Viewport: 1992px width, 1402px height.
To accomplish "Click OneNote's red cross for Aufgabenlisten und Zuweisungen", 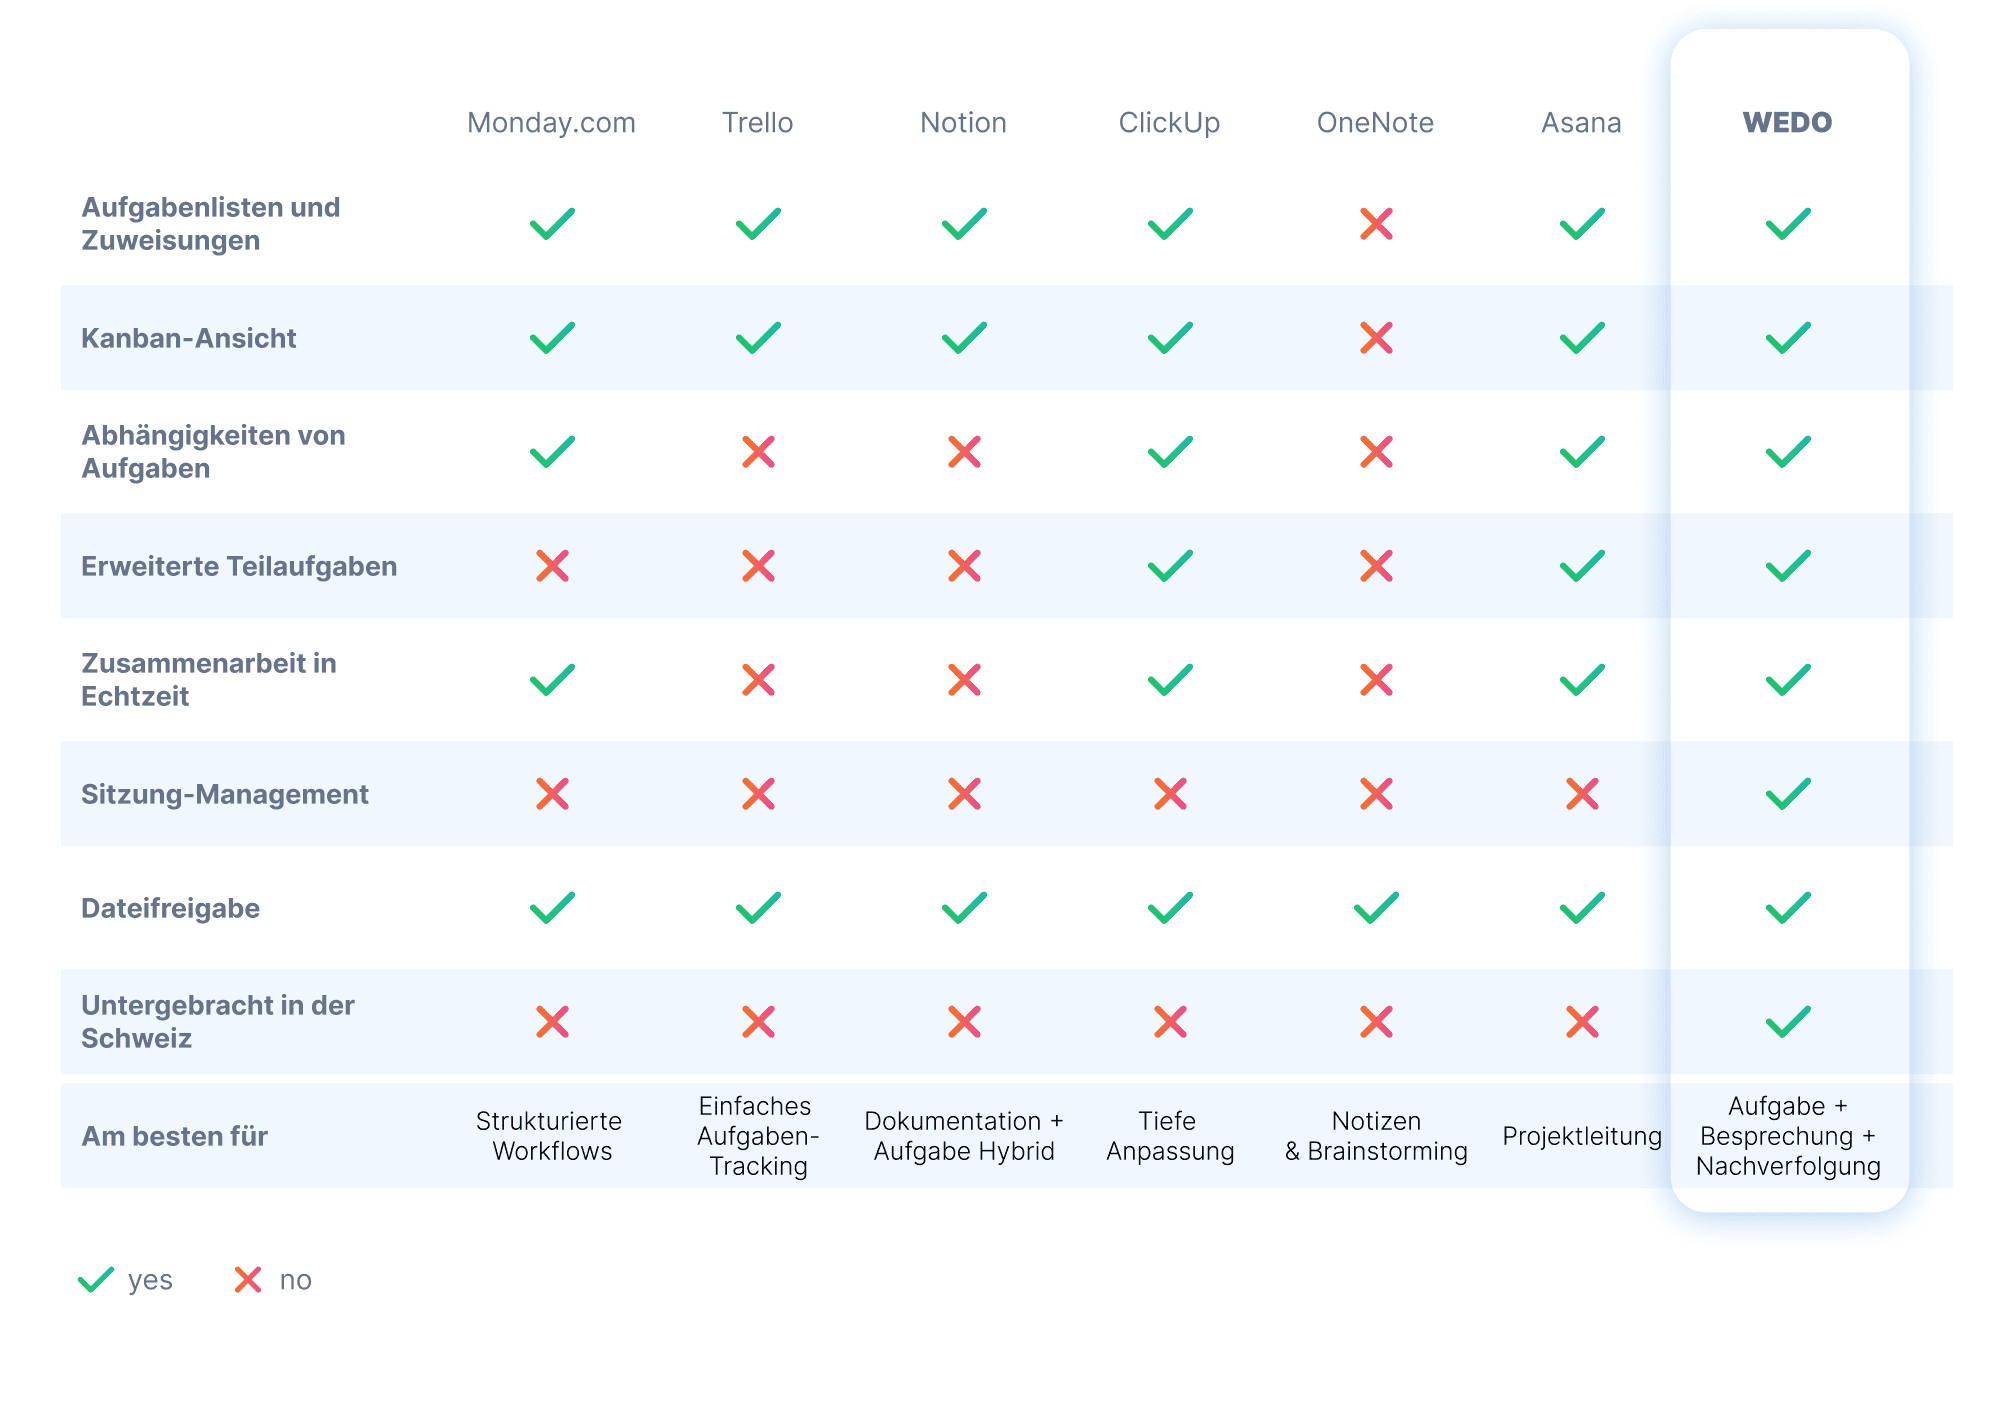I will pos(1376,224).
